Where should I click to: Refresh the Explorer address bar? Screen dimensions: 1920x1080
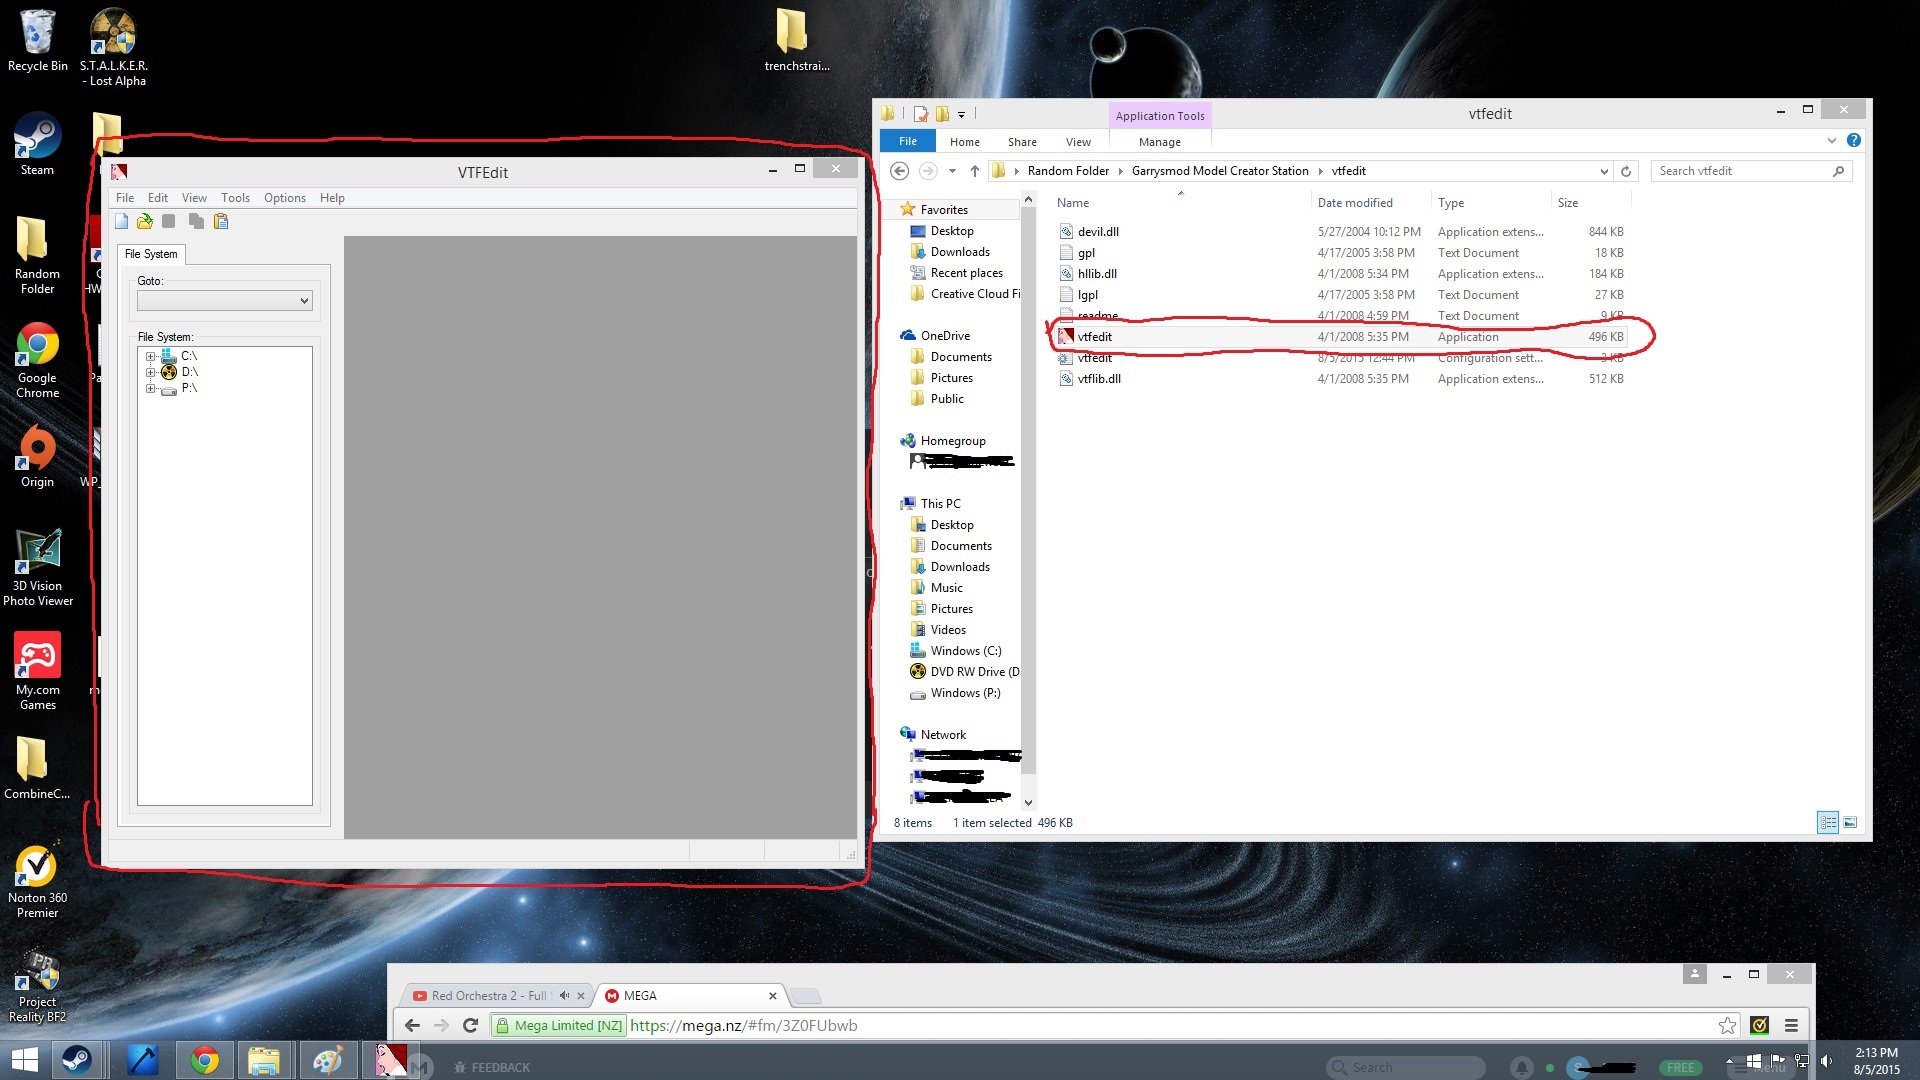coord(1626,171)
